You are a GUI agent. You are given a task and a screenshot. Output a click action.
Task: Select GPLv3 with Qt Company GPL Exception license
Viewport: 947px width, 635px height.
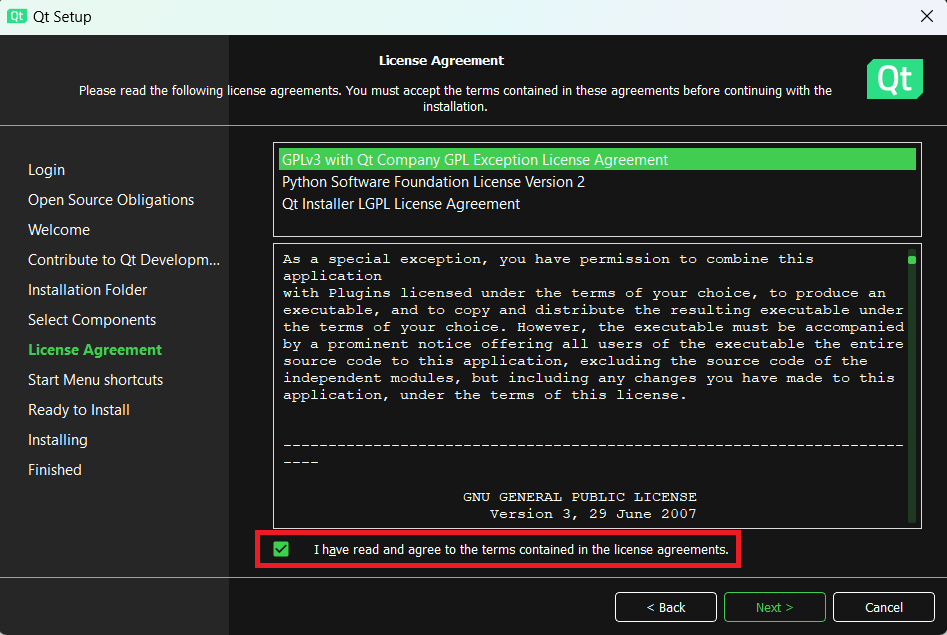597,160
